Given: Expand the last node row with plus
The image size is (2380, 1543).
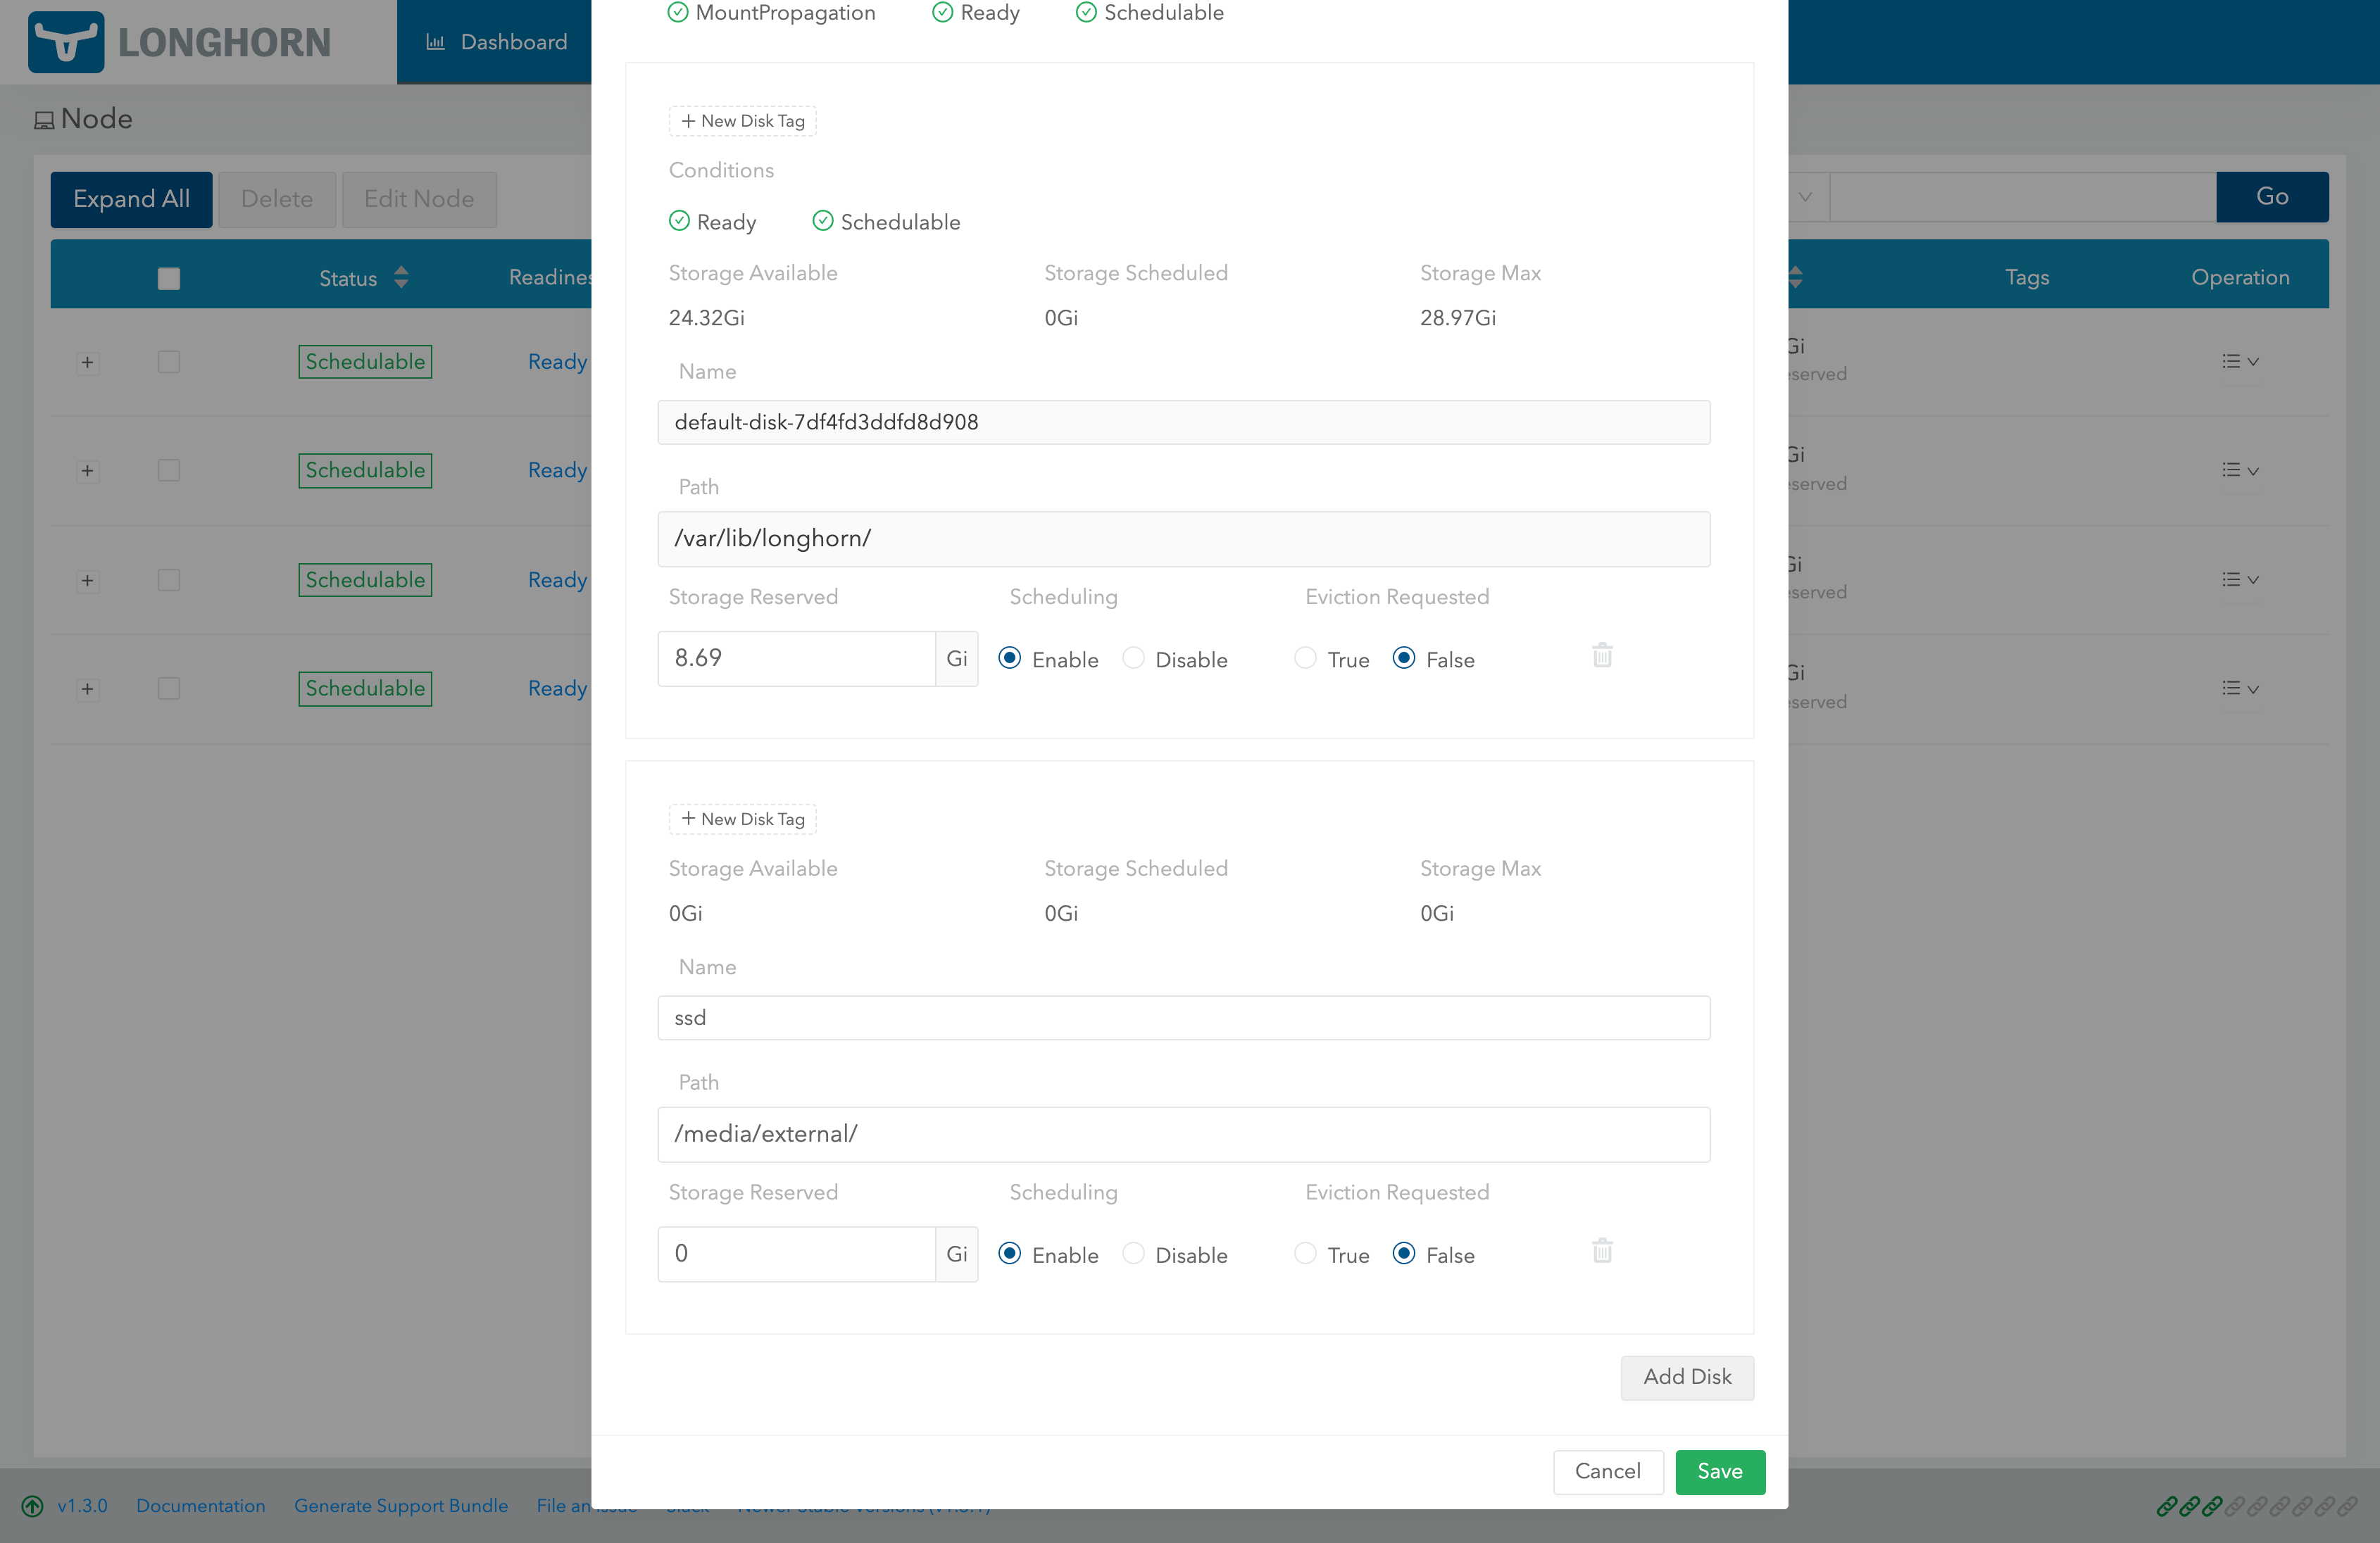Looking at the screenshot, I should [87, 689].
